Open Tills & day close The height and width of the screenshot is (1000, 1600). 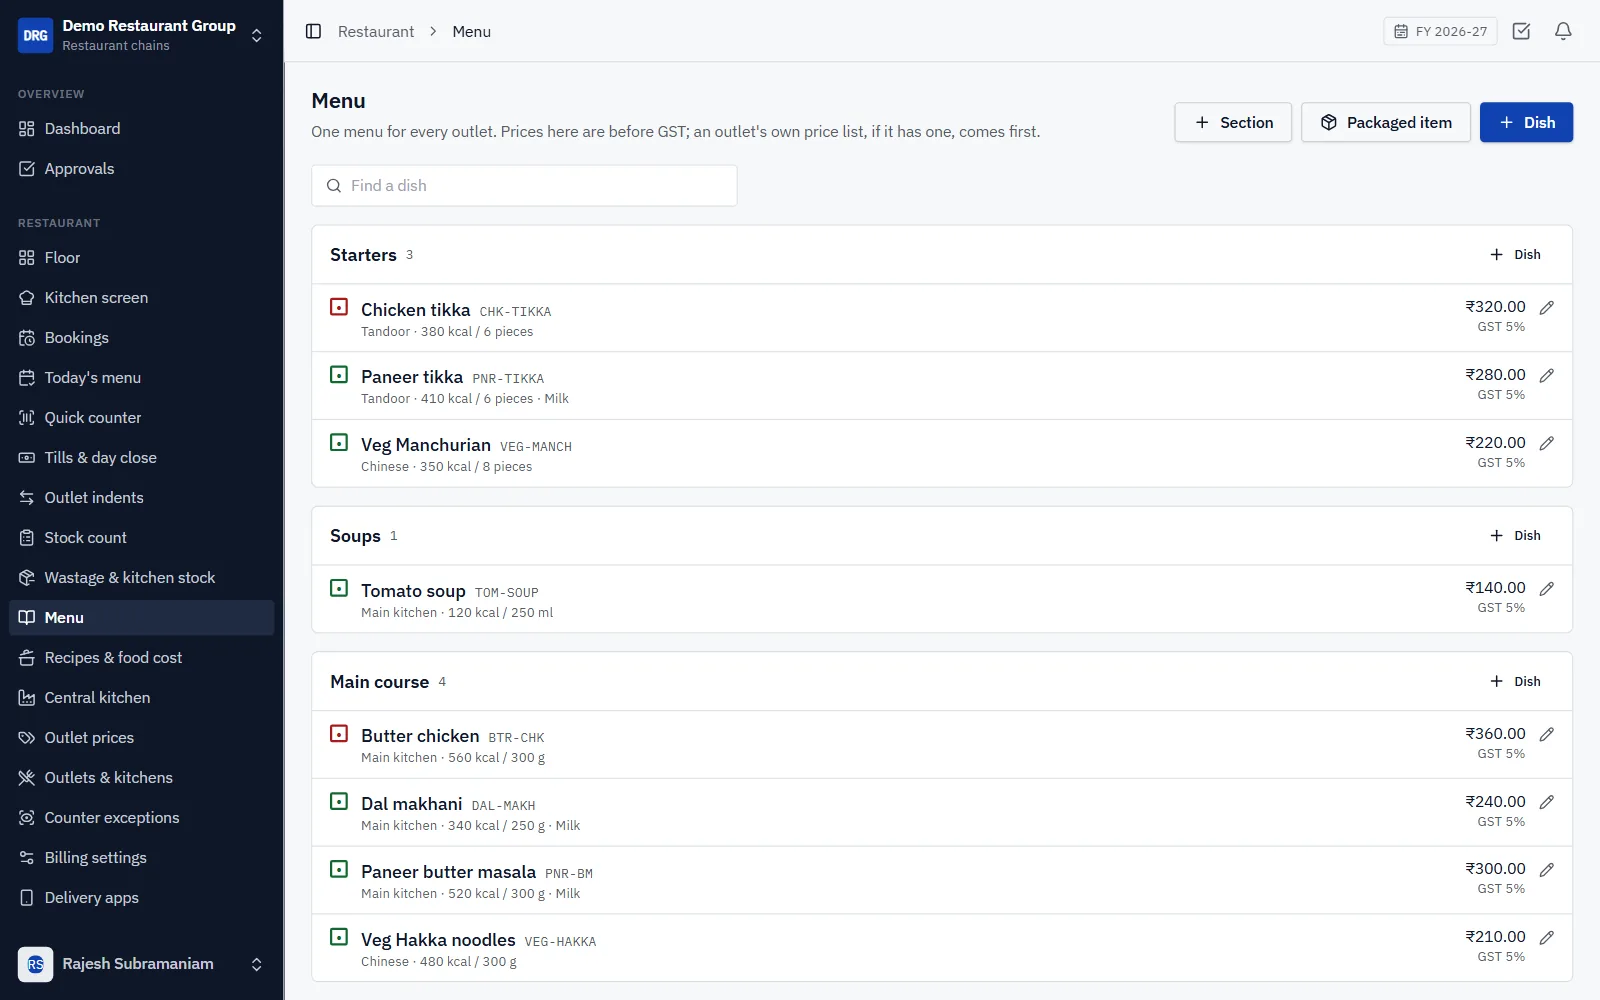click(x=141, y=458)
